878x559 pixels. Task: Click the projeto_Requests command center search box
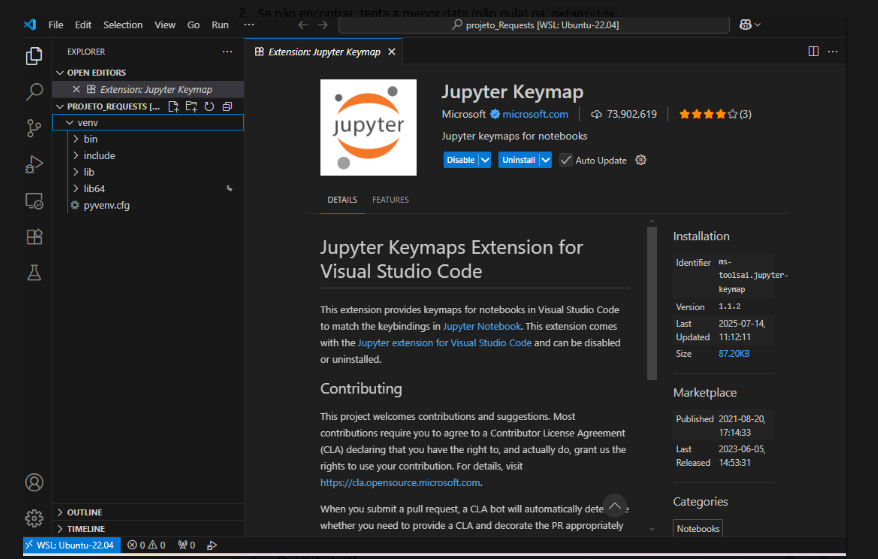534,25
